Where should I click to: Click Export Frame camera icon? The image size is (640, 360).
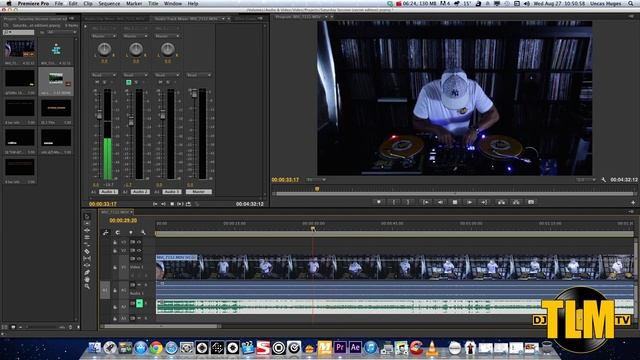click(531, 202)
